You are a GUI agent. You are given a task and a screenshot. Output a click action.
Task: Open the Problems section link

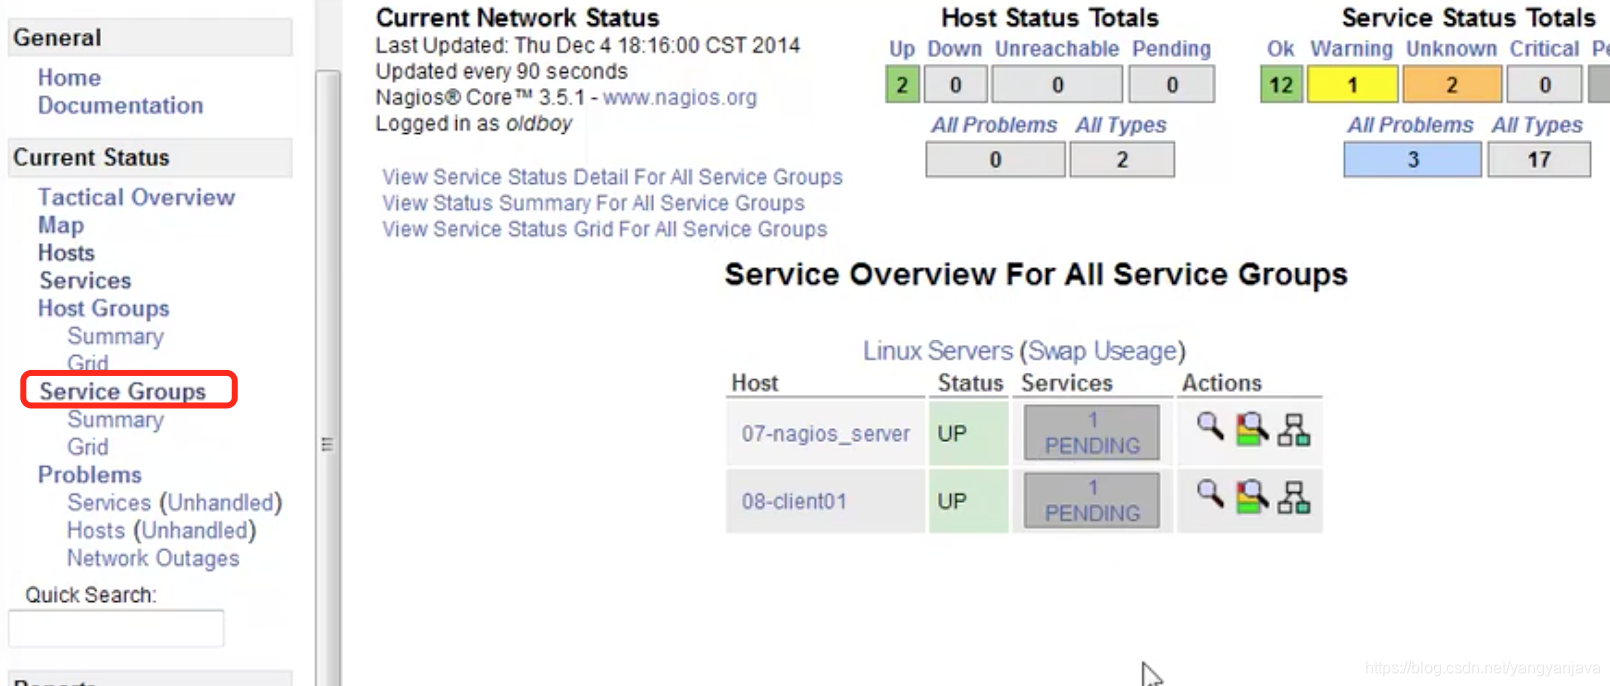point(90,475)
